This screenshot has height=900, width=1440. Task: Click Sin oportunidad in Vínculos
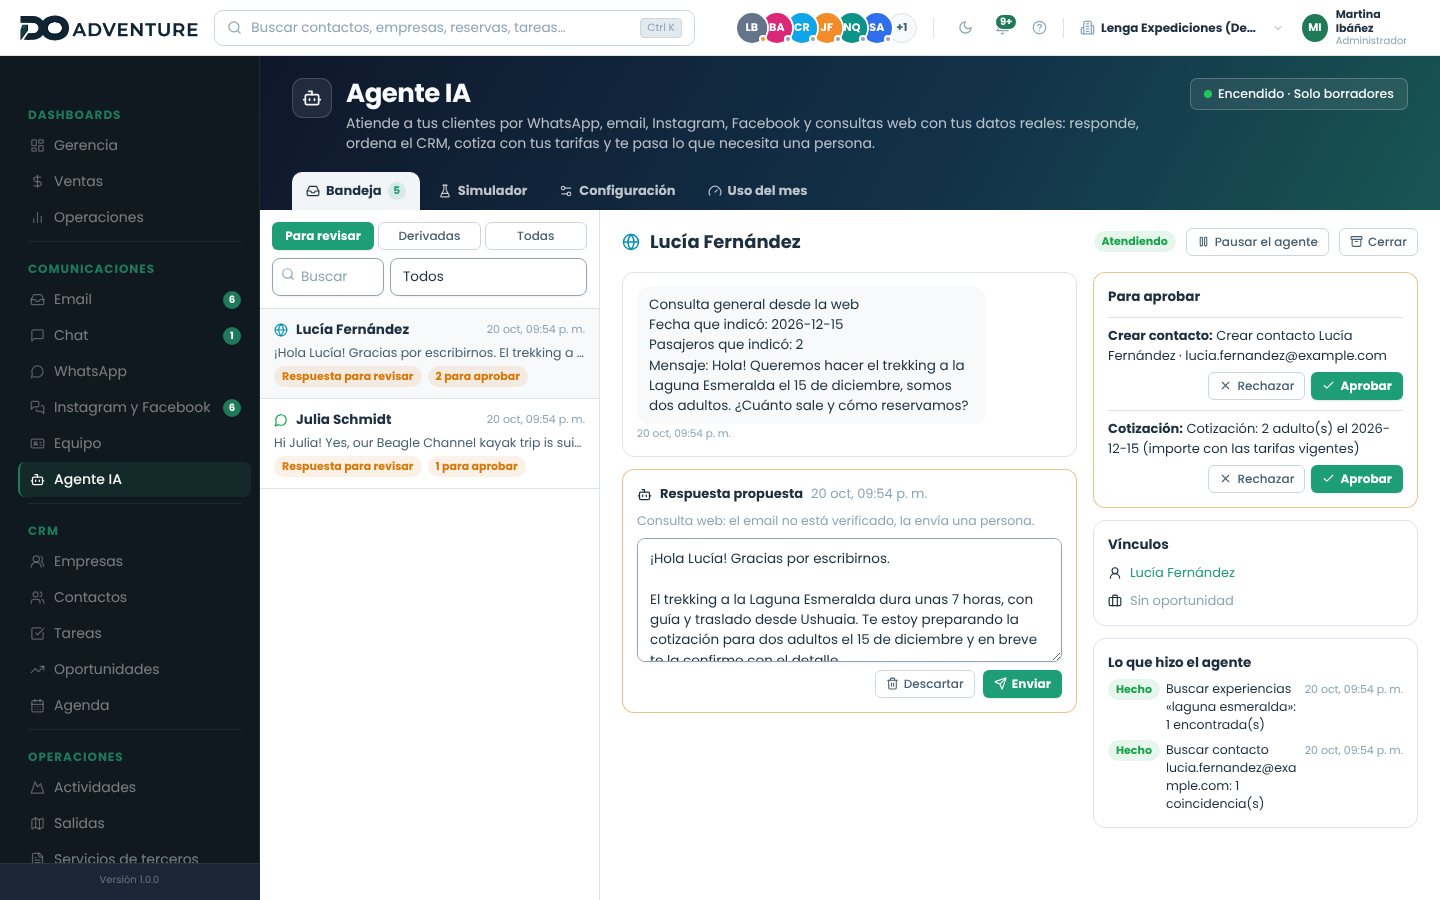coord(1181,601)
